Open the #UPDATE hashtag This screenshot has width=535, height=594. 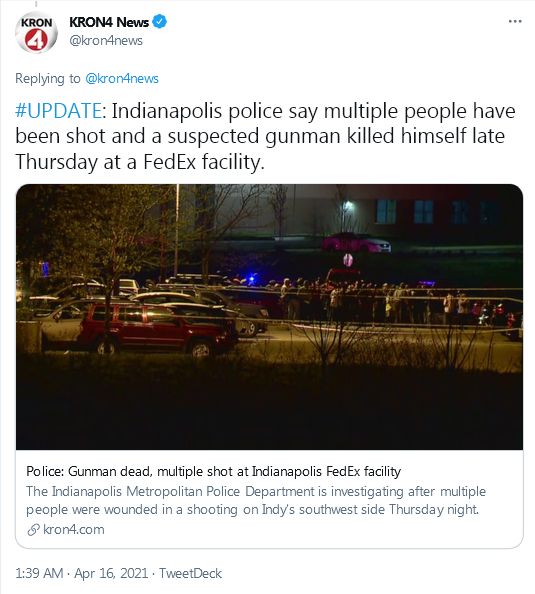58,111
